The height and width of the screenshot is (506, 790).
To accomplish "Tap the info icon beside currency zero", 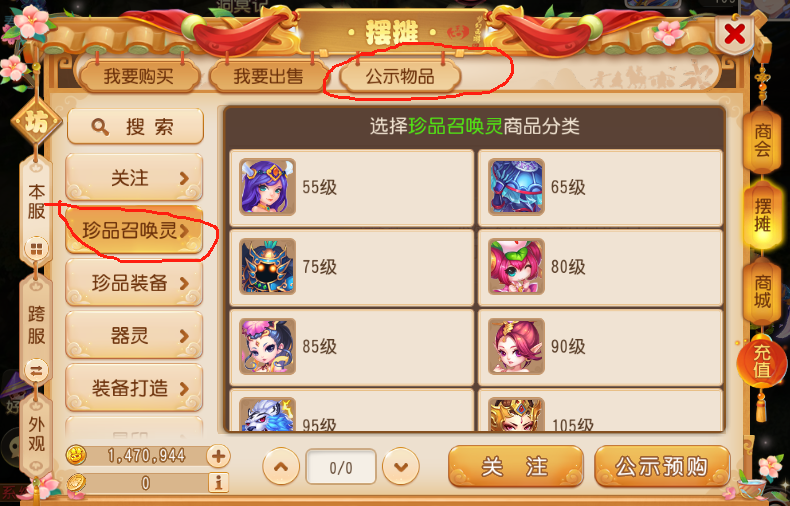I will (219, 483).
